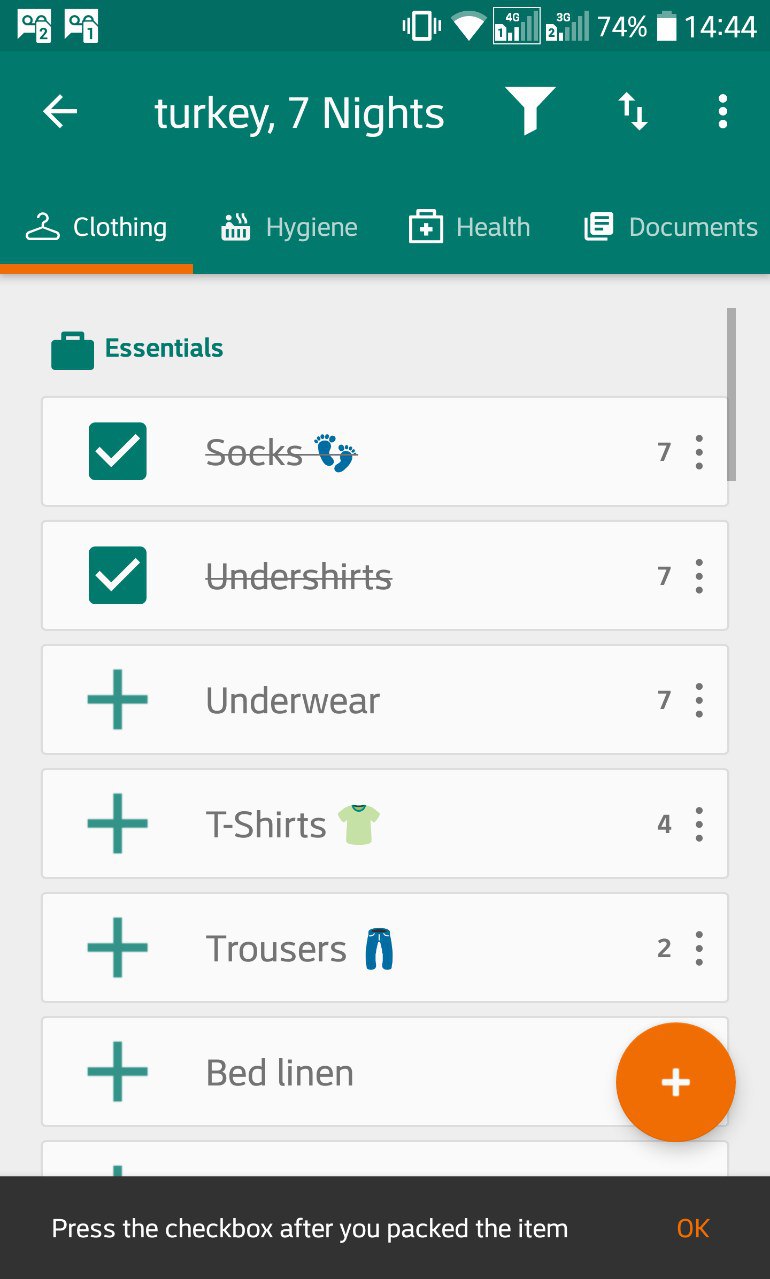The width and height of the screenshot is (770, 1279).
Task: Uncheck the Undershirts checkbox
Action: point(118,576)
